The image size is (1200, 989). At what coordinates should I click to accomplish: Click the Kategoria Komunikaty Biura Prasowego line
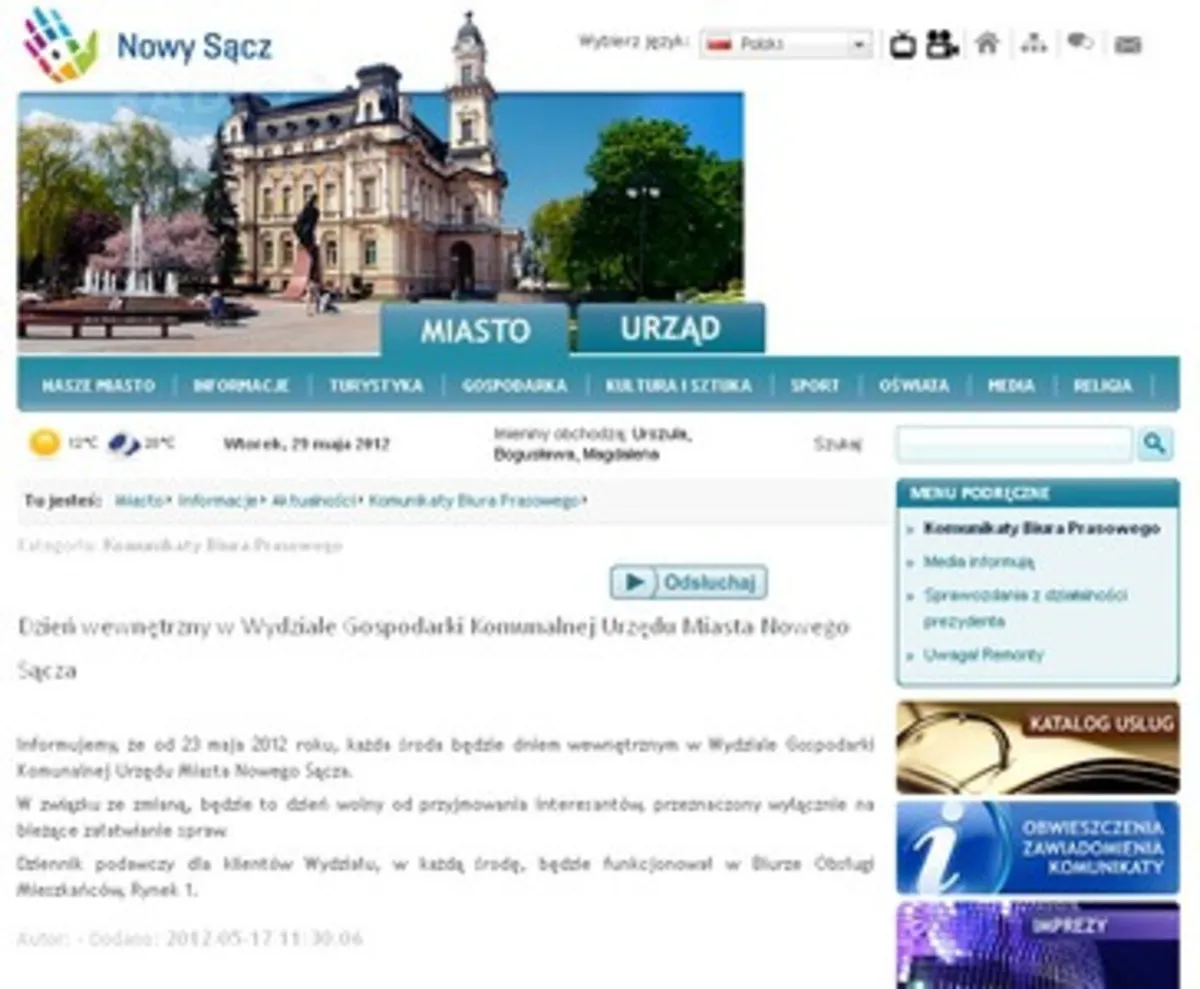(180, 546)
